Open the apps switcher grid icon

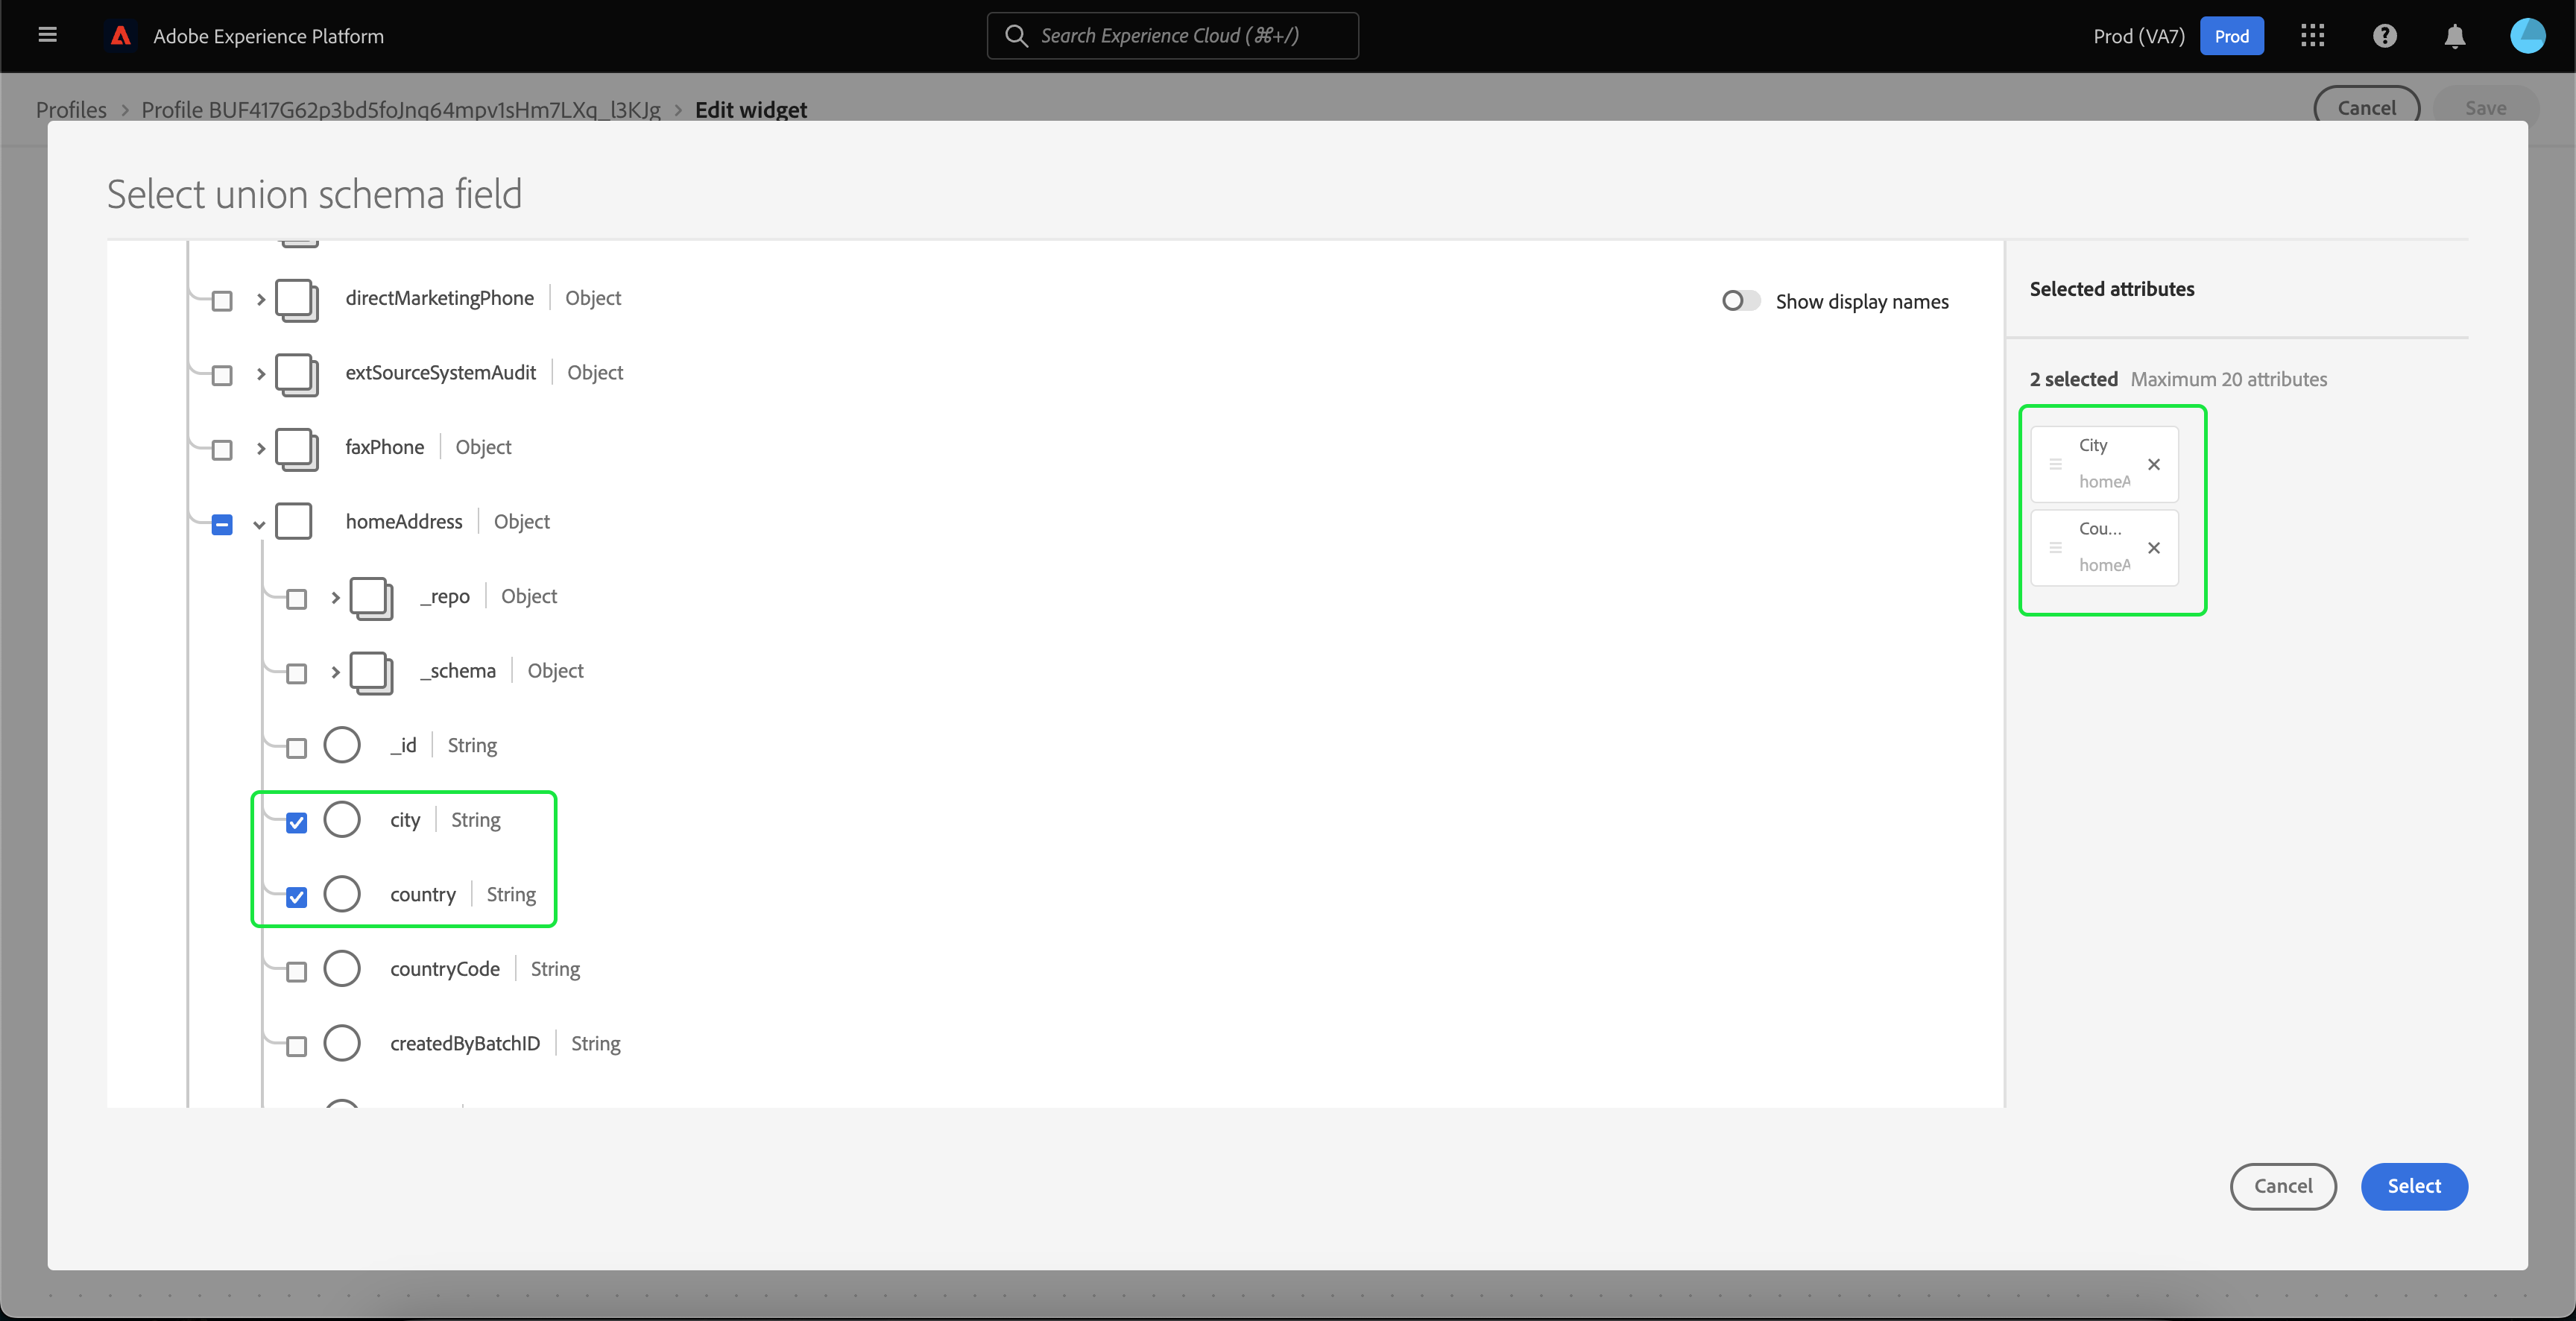(x=2312, y=36)
